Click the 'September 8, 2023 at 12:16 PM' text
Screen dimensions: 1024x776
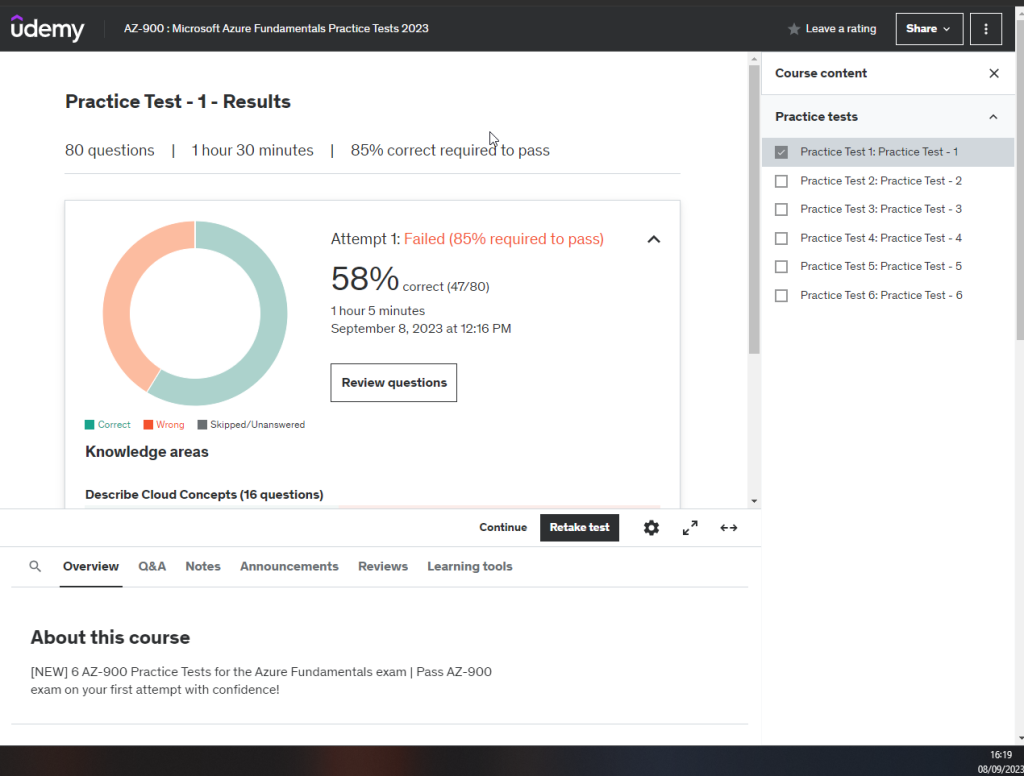coord(421,329)
